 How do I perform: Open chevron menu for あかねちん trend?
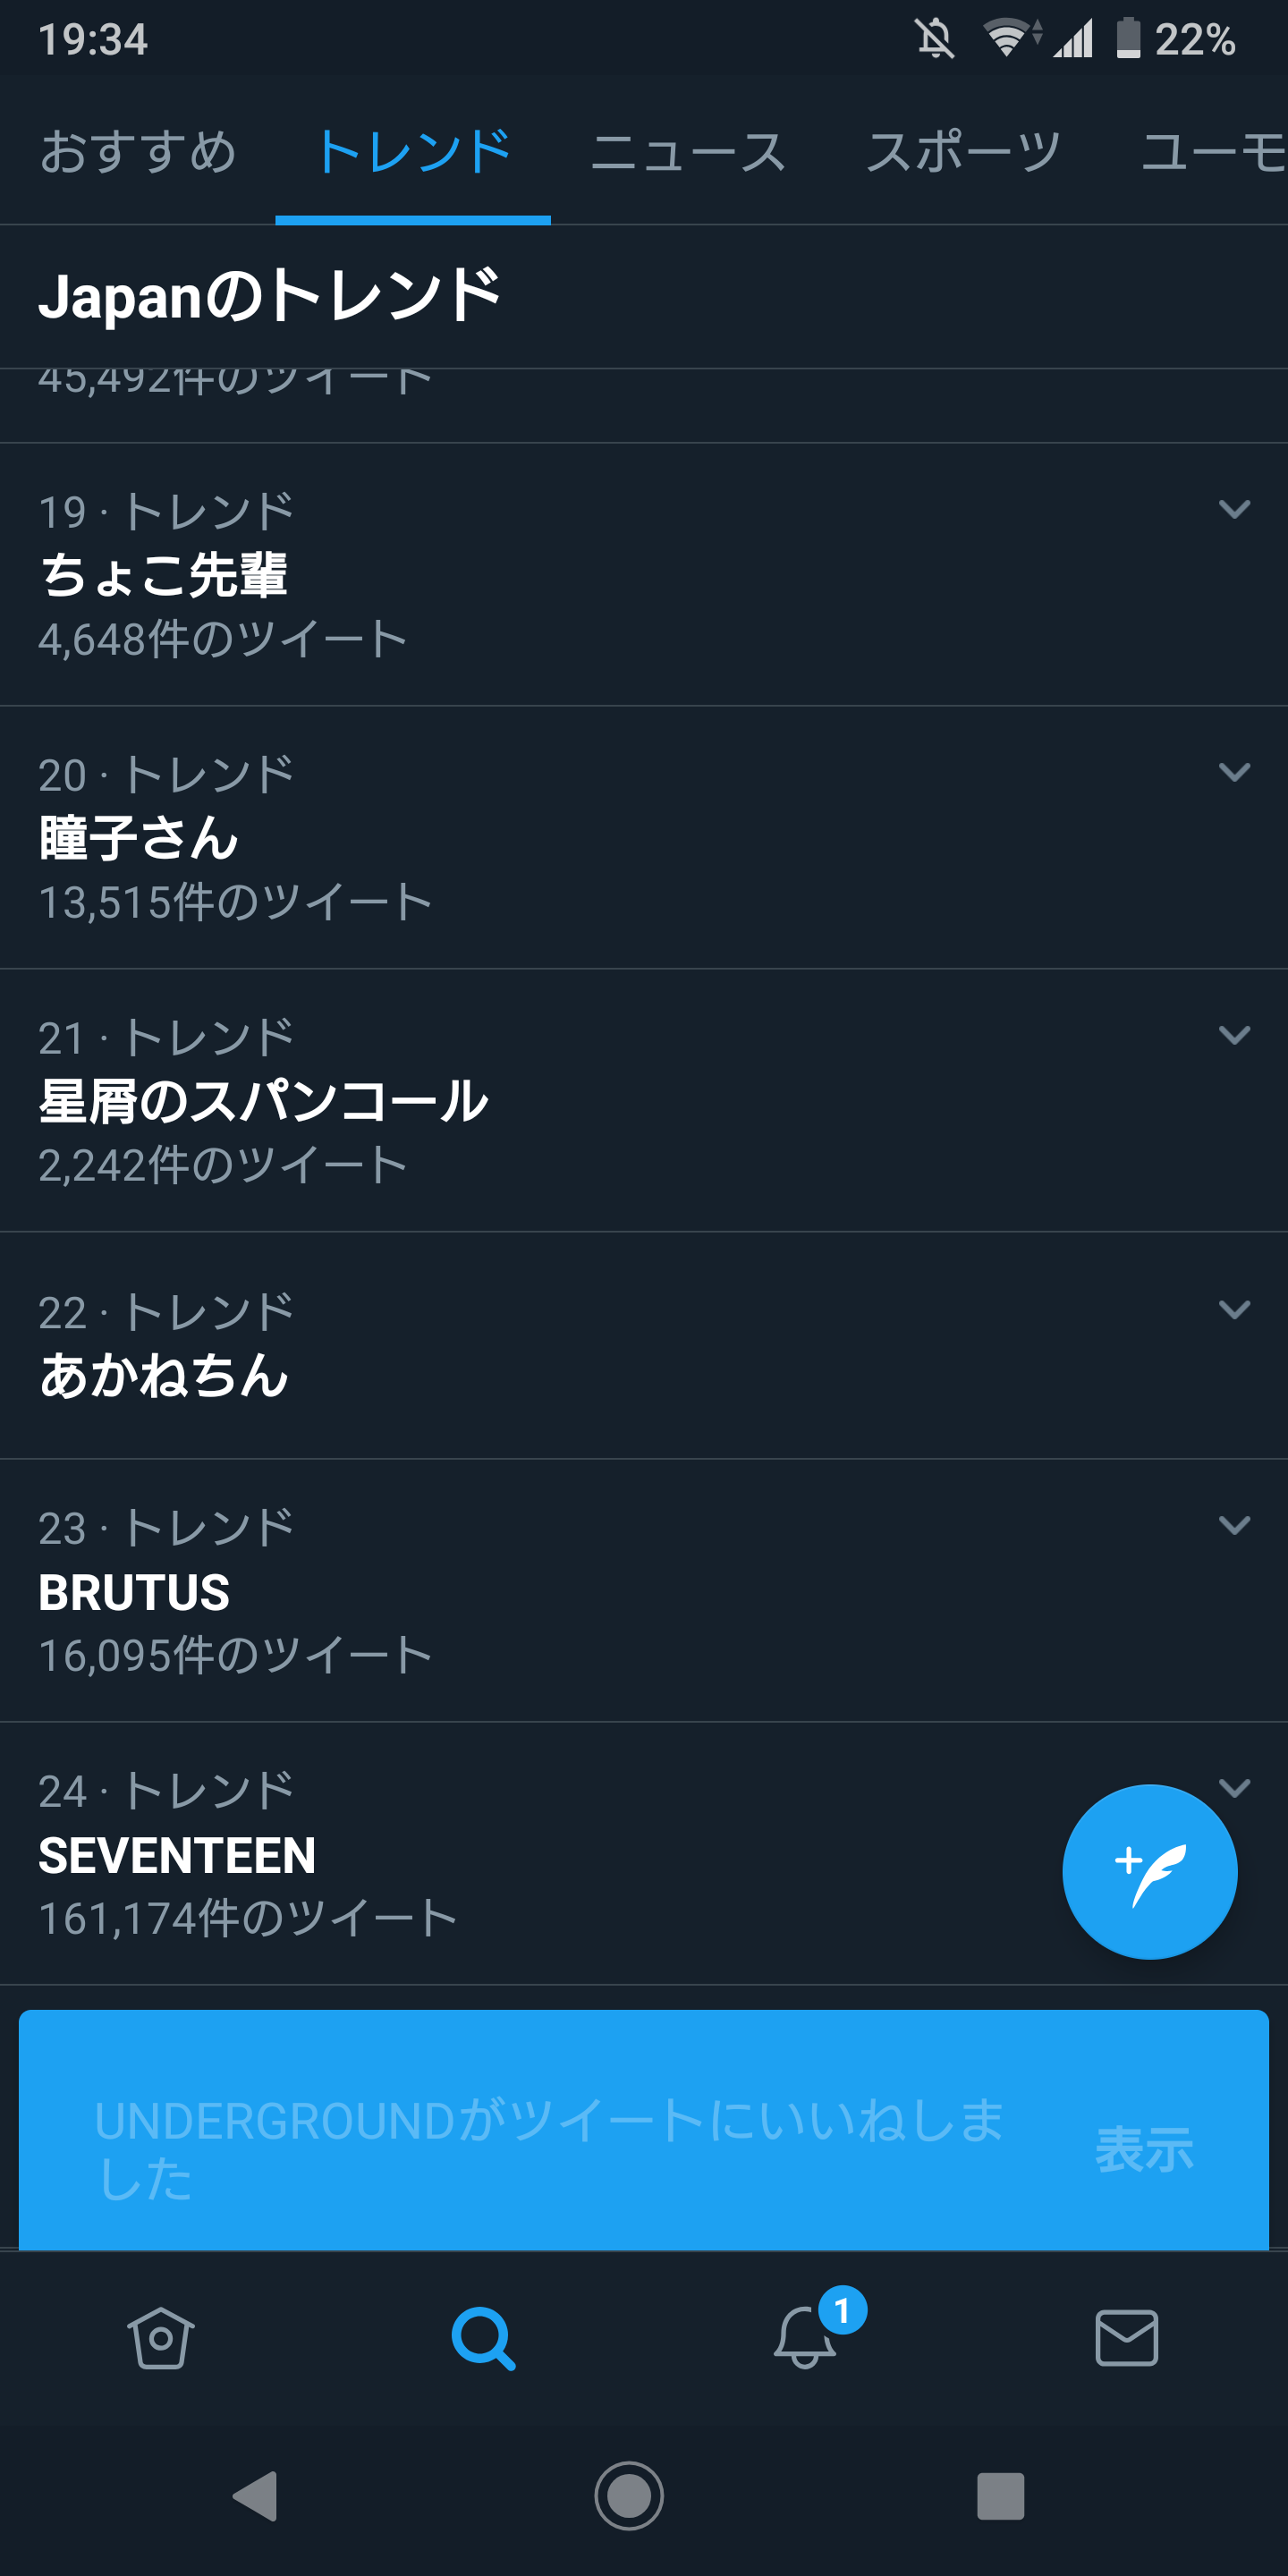(1235, 1310)
